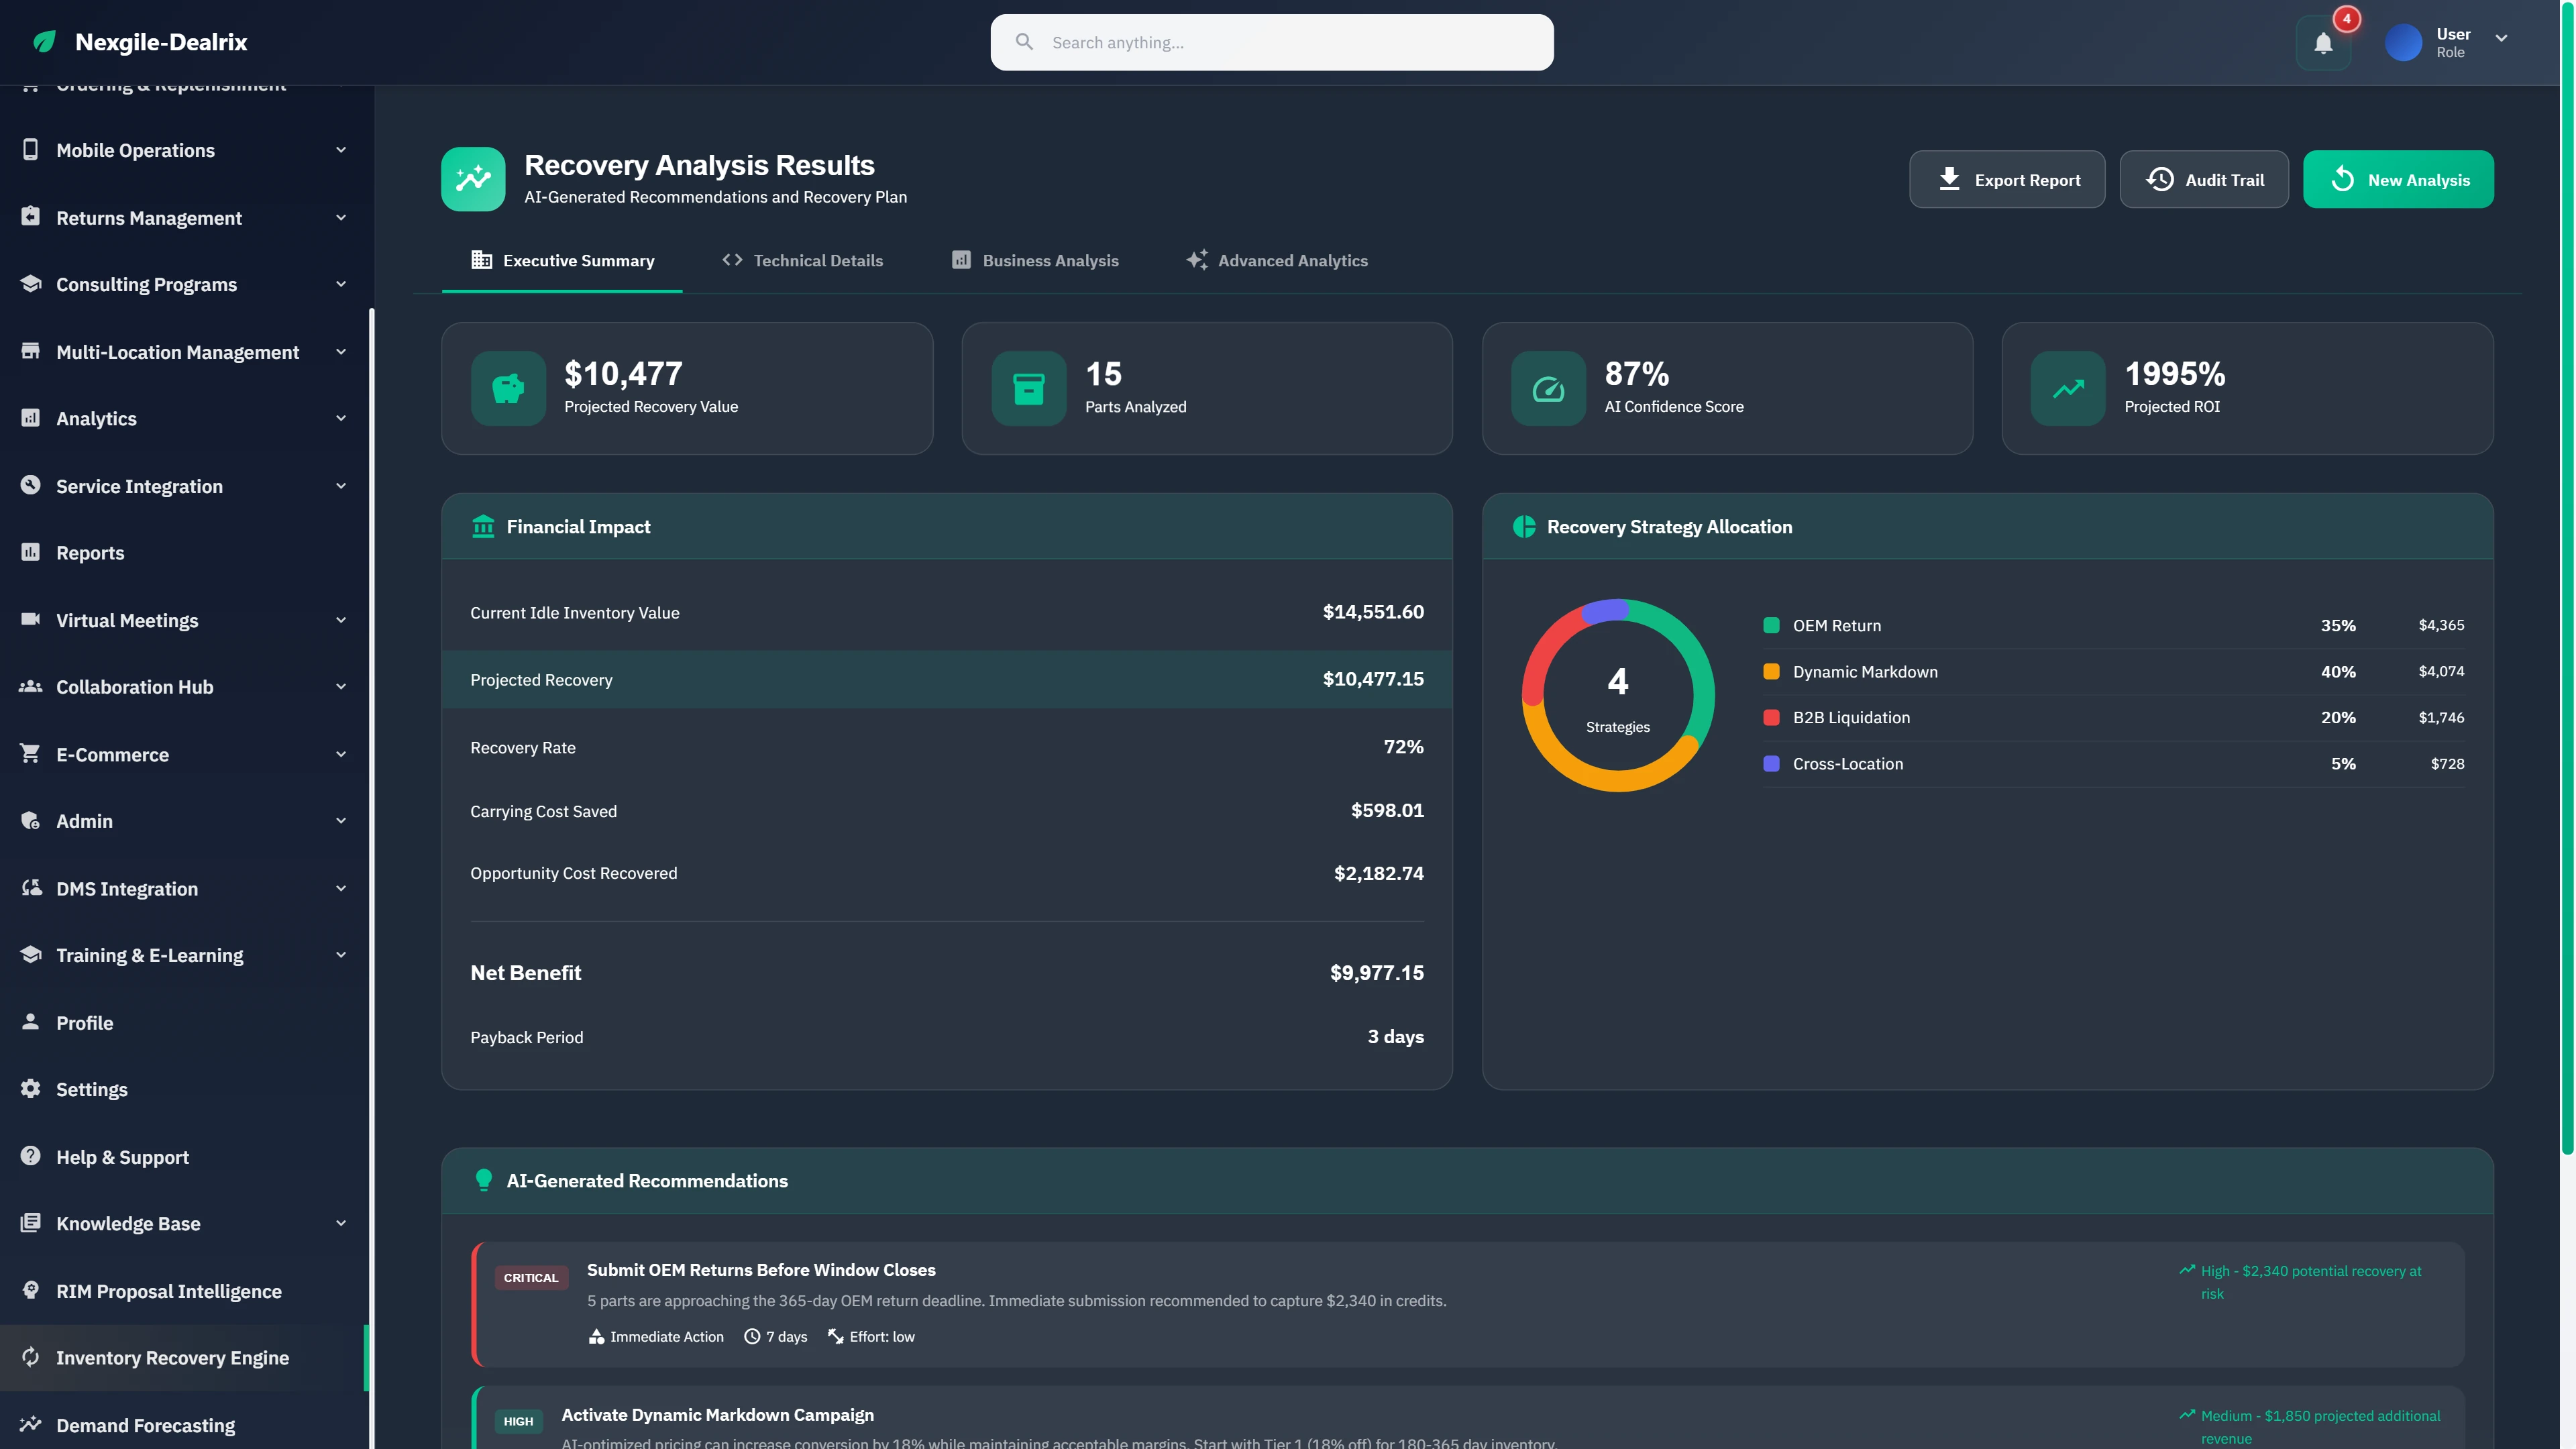The image size is (2576, 1449).
Task: Click the Help & Support icon
Action: [x=30, y=1156]
